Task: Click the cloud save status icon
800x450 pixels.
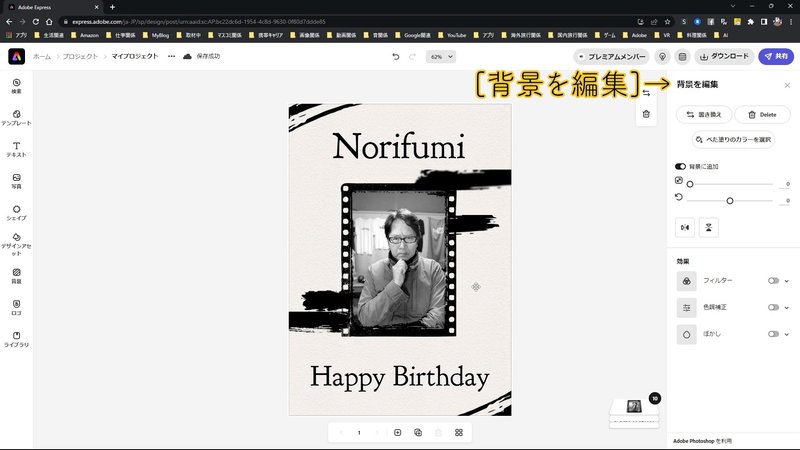Action: click(187, 56)
